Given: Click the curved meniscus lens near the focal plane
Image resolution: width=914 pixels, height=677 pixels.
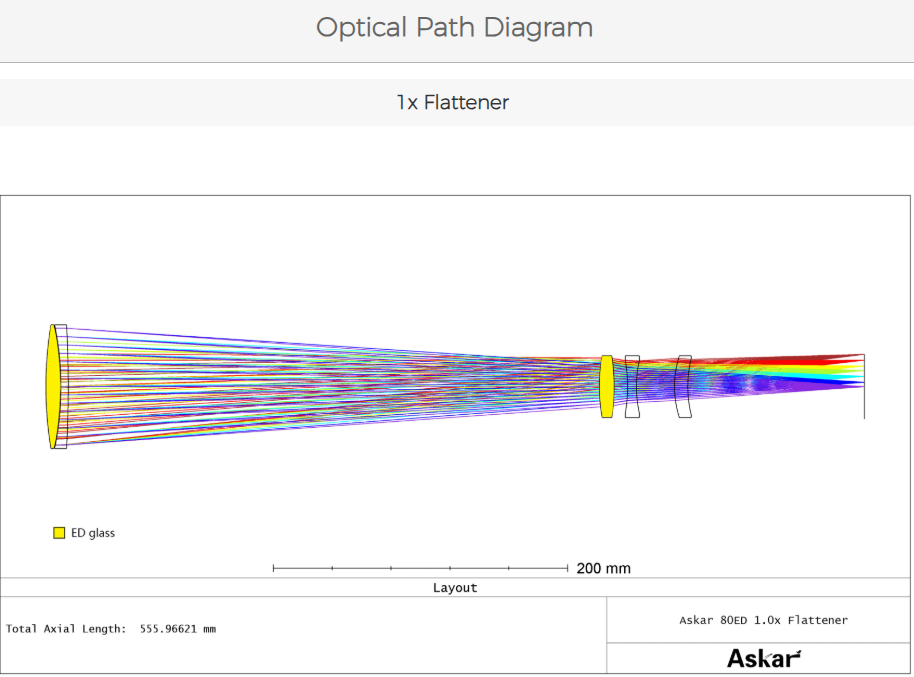Looking at the screenshot, I should pos(683,386).
